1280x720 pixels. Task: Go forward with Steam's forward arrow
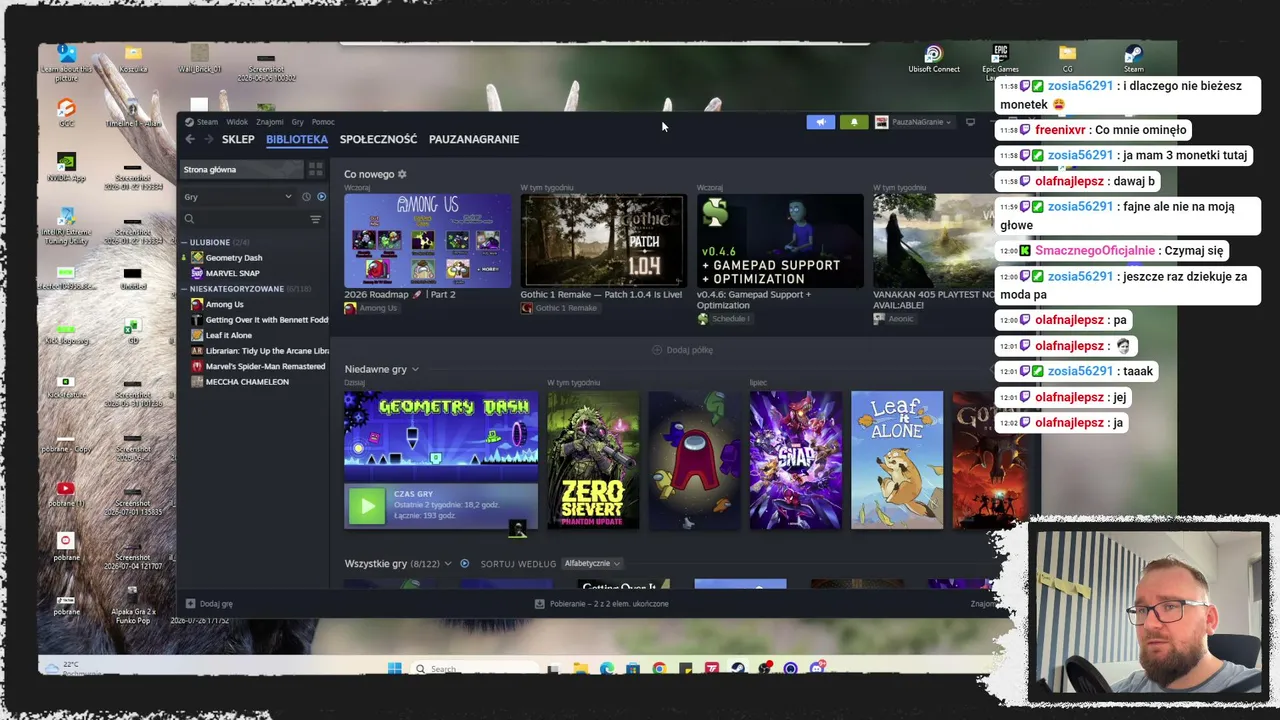tap(208, 139)
